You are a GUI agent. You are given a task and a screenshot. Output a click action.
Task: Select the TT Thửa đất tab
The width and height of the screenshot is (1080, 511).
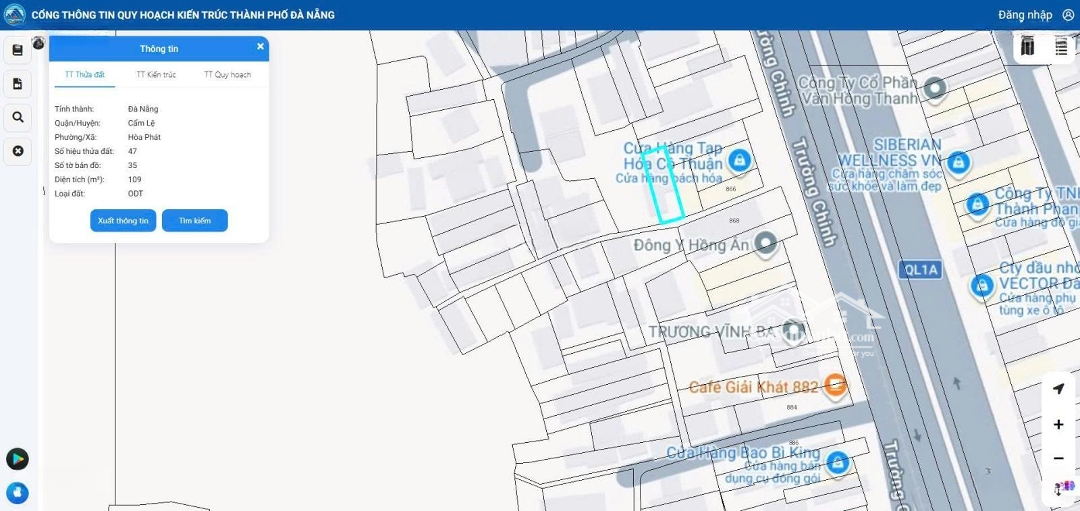click(85, 75)
